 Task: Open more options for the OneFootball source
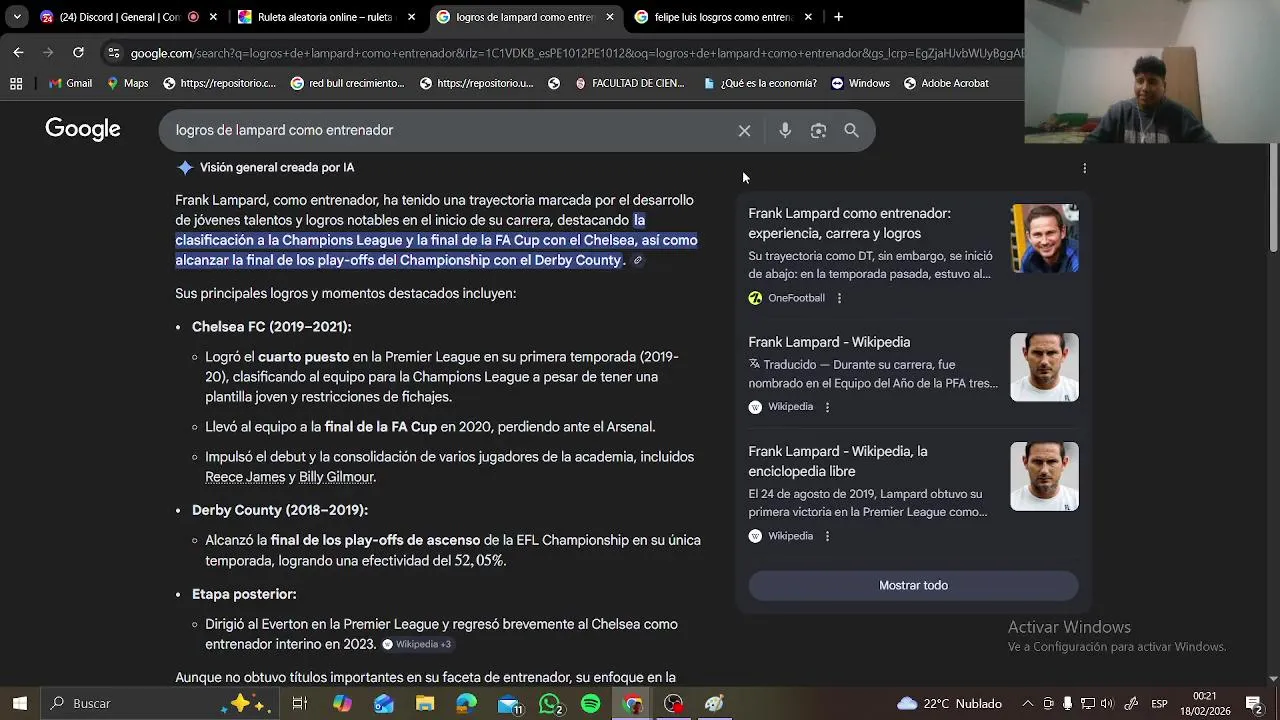[839, 298]
